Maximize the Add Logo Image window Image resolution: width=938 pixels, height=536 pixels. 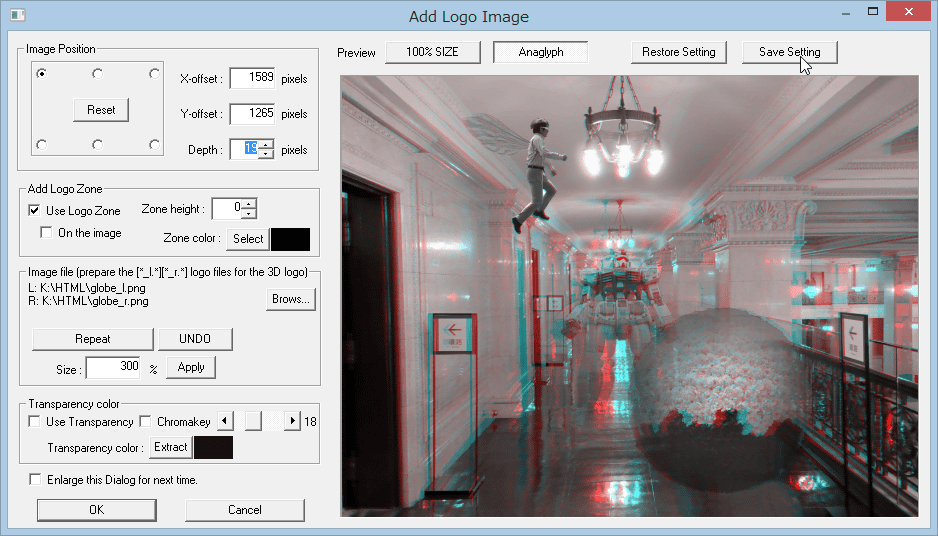click(x=873, y=11)
